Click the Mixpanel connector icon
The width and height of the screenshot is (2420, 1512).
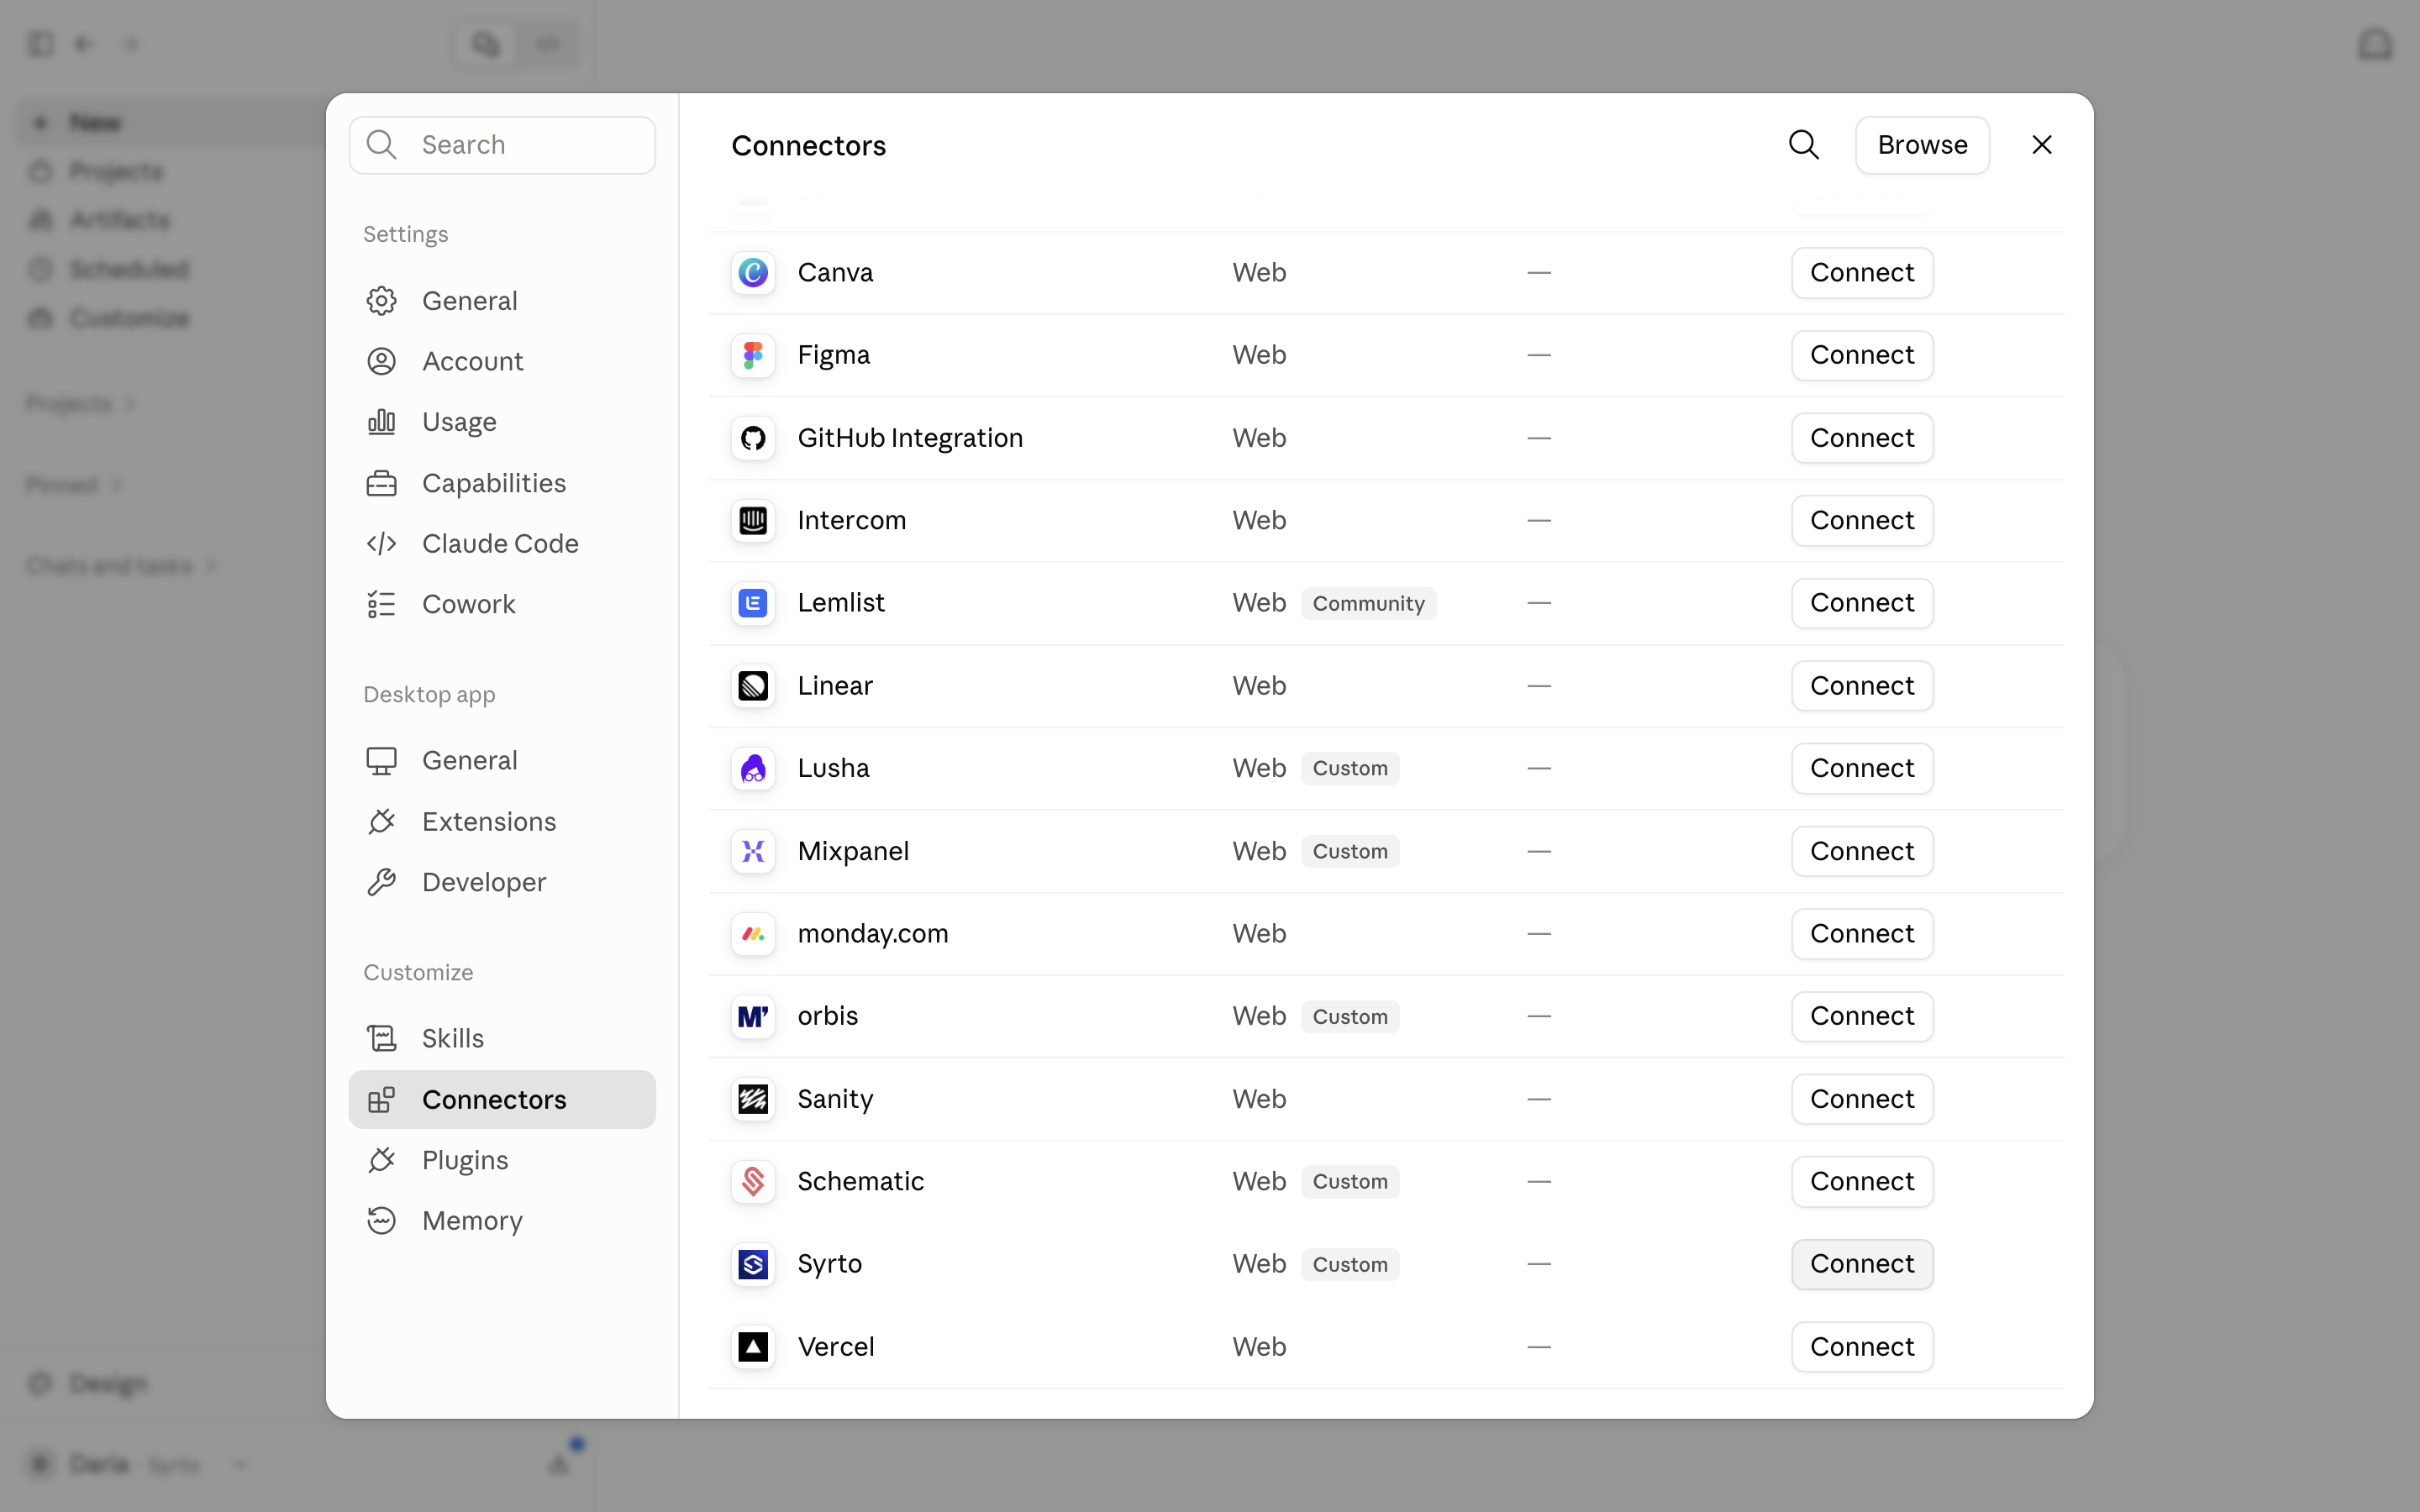pyautogui.click(x=753, y=851)
